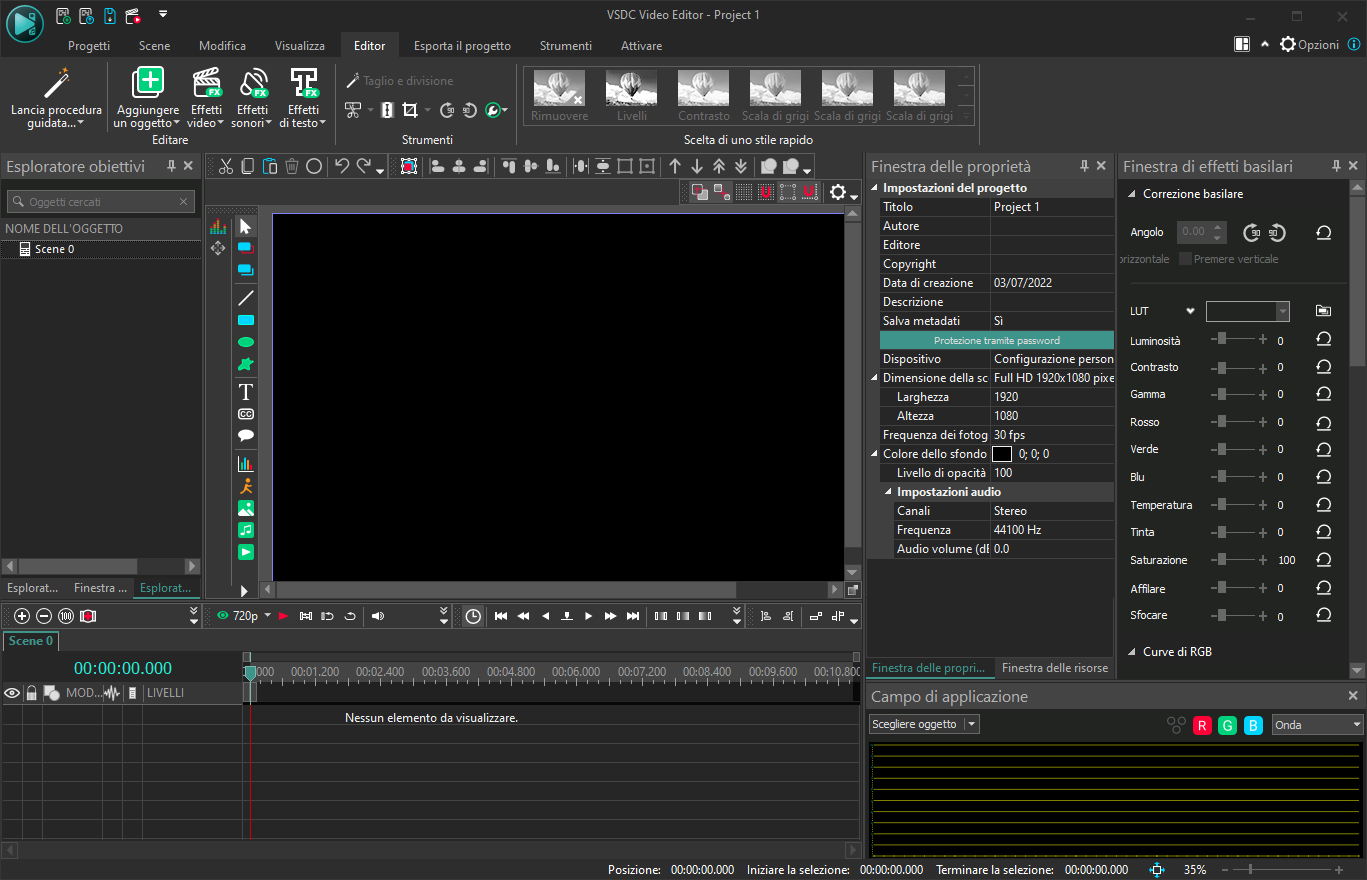1367x880 pixels.
Task: Select the Rectangle shape tool
Action: coord(245,320)
